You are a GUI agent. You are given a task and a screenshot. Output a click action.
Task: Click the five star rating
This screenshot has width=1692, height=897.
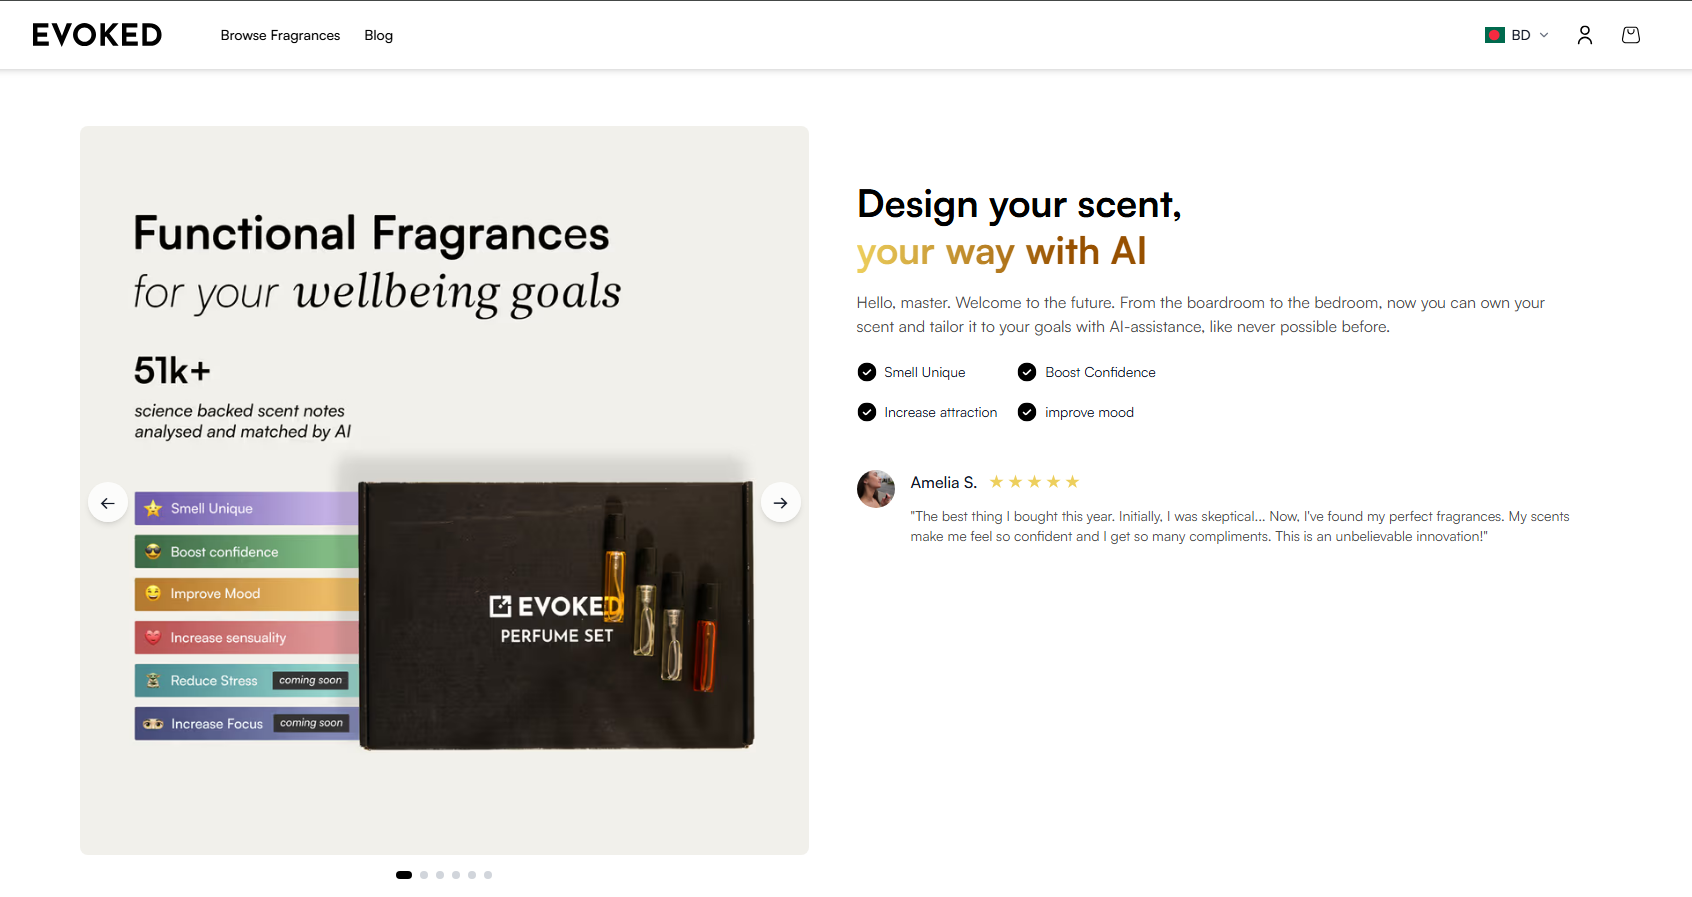(x=1034, y=482)
